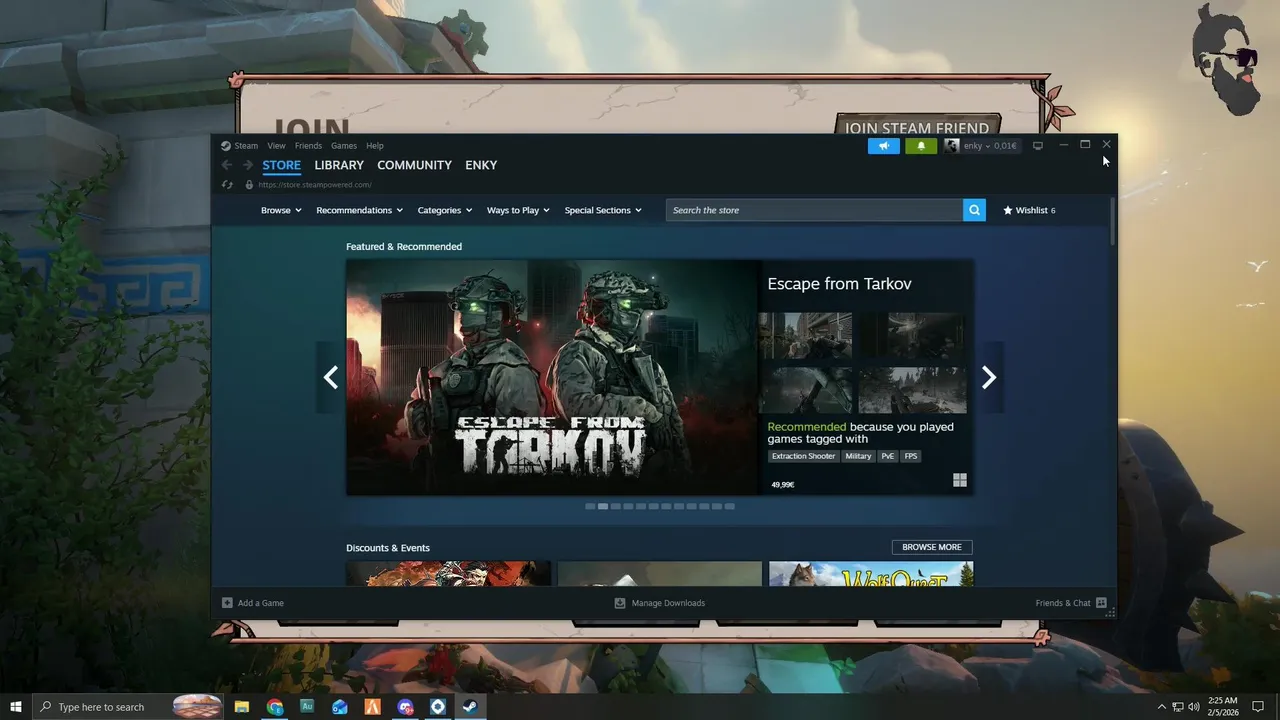Screen dimensions: 1280x720
Task: Click the Windows platform icon on Tarkov capsule
Action: pyautogui.click(x=960, y=480)
